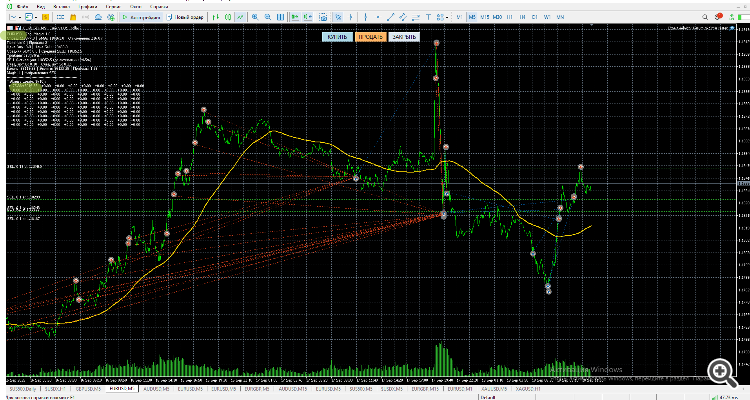The height and width of the screenshot is (400, 750).
Task: Select the Fibonacci retracement tool
Action: [x=416, y=17]
